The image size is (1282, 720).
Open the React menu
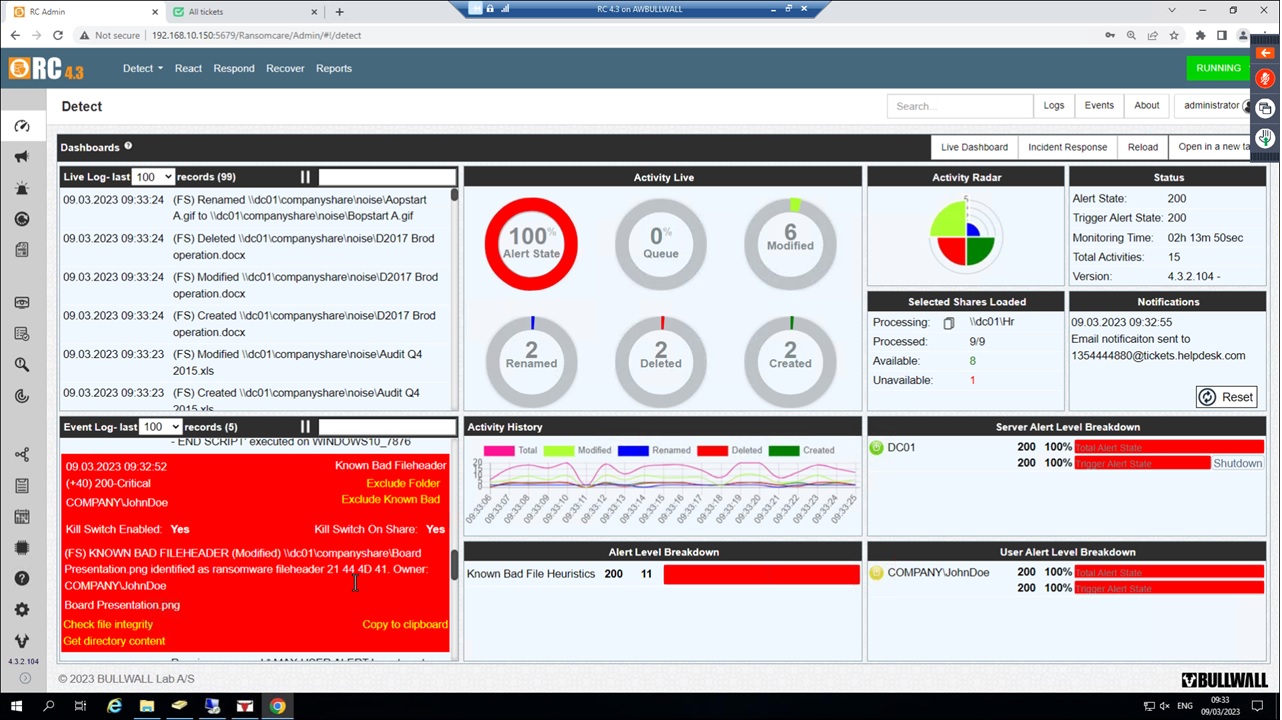click(188, 68)
